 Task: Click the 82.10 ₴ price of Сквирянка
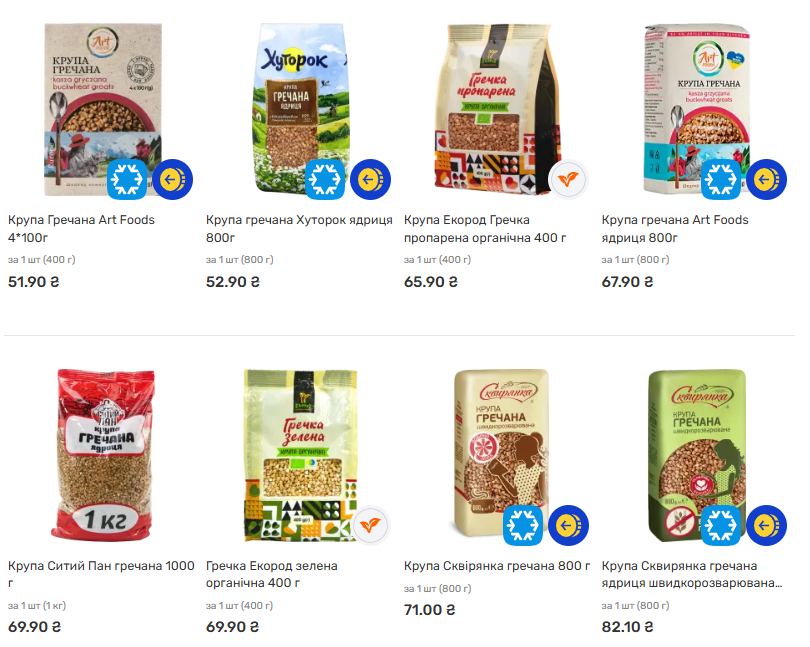click(x=627, y=627)
